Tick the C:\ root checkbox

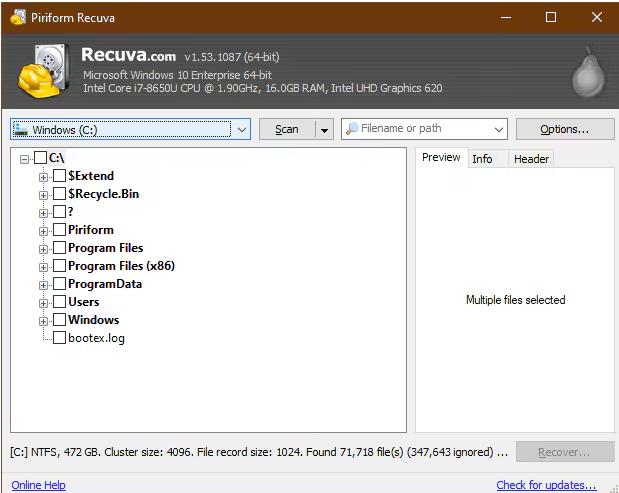click(40, 157)
